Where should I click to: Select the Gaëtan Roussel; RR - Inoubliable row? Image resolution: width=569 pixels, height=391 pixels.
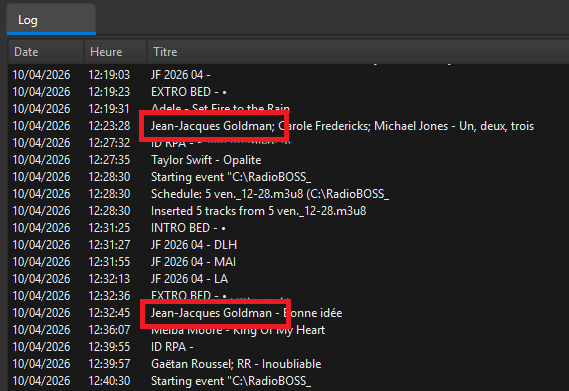click(x=288, y=364)
